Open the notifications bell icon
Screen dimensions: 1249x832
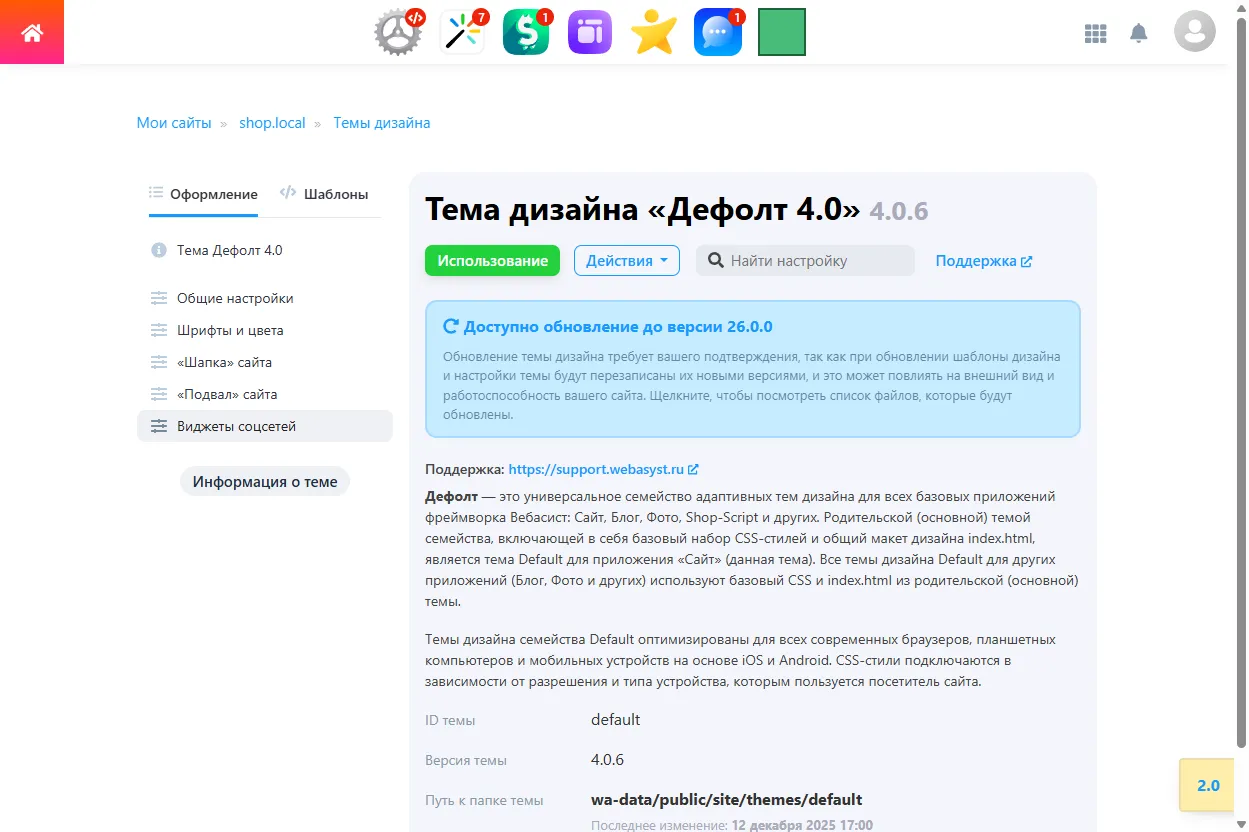pyautogui.click(x=1138, y=33)
